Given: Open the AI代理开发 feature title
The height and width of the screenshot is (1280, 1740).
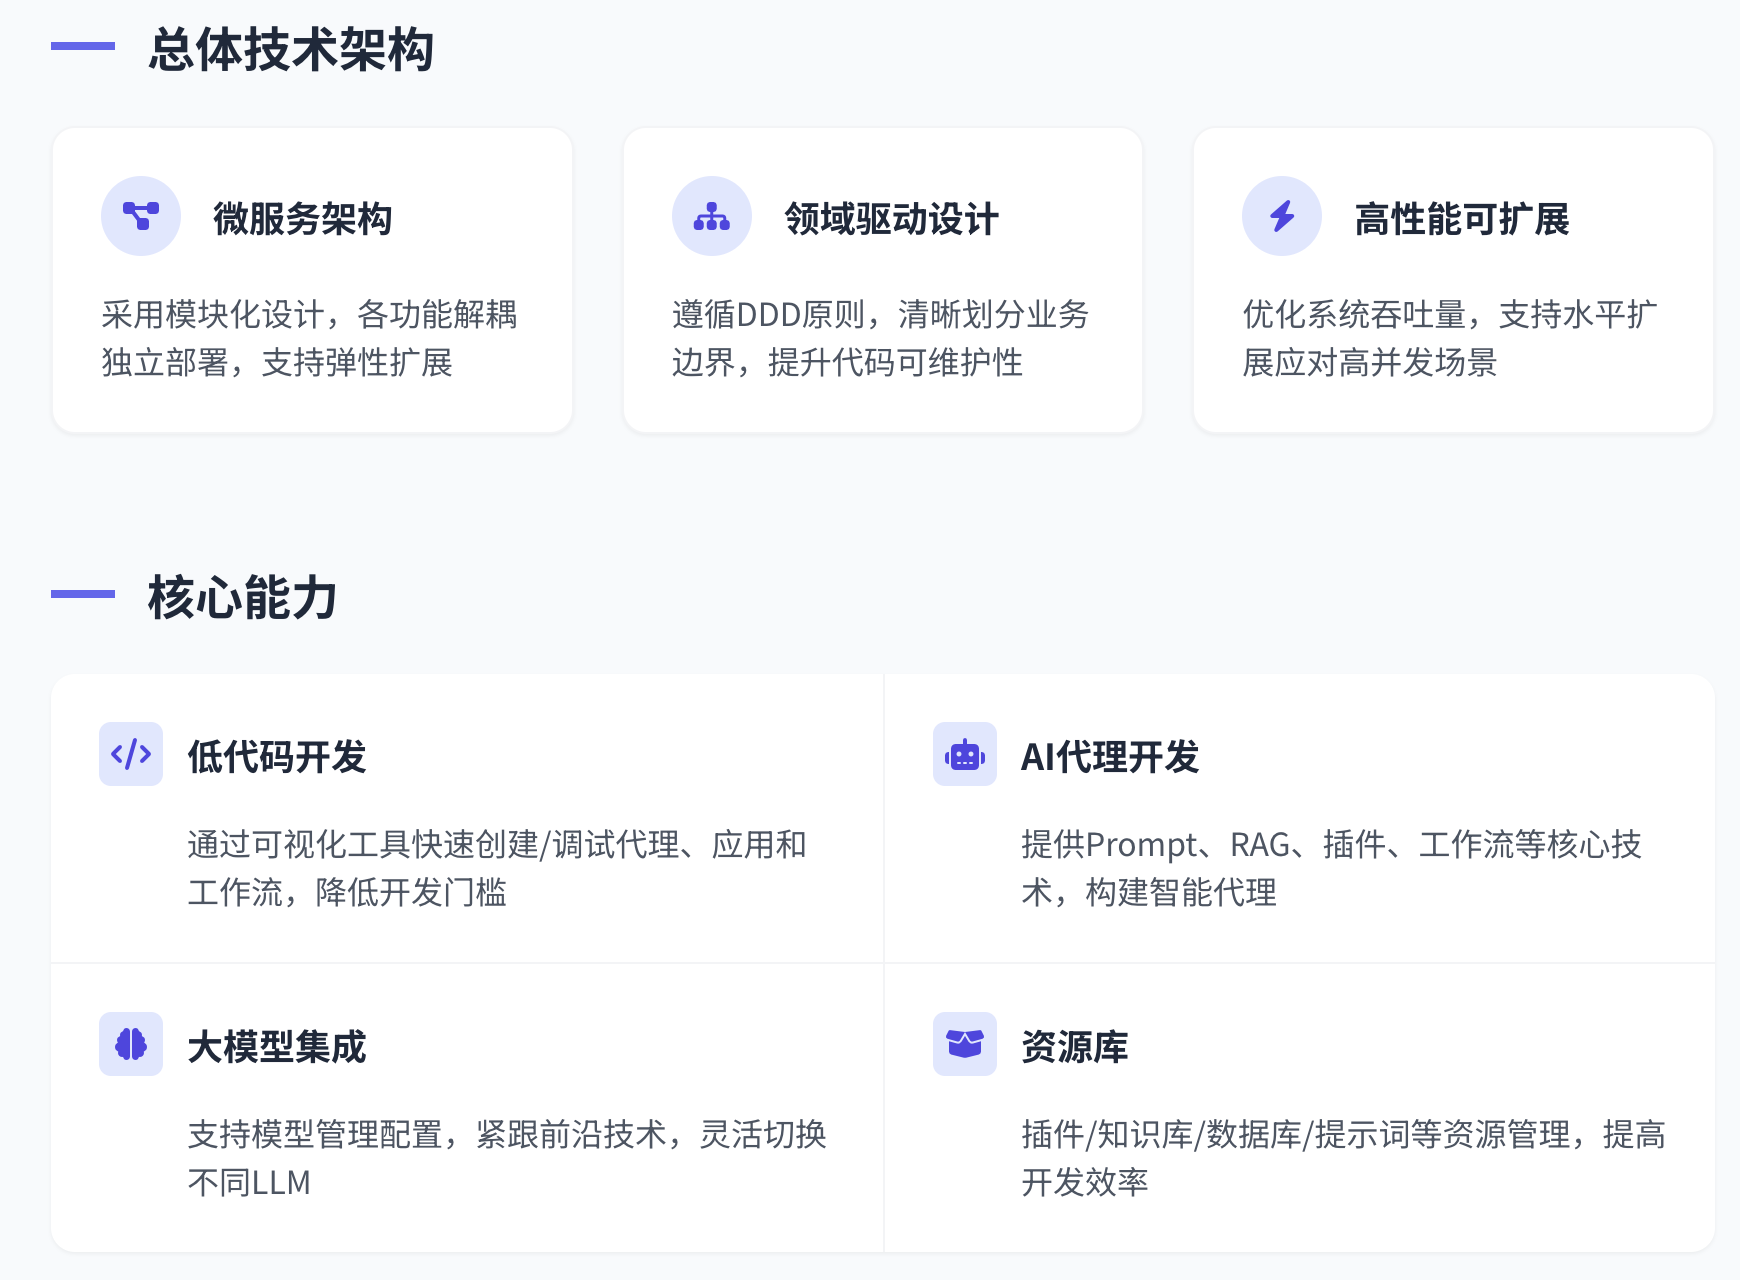Looking at the screenshot, I should [x=1110, y=757].
